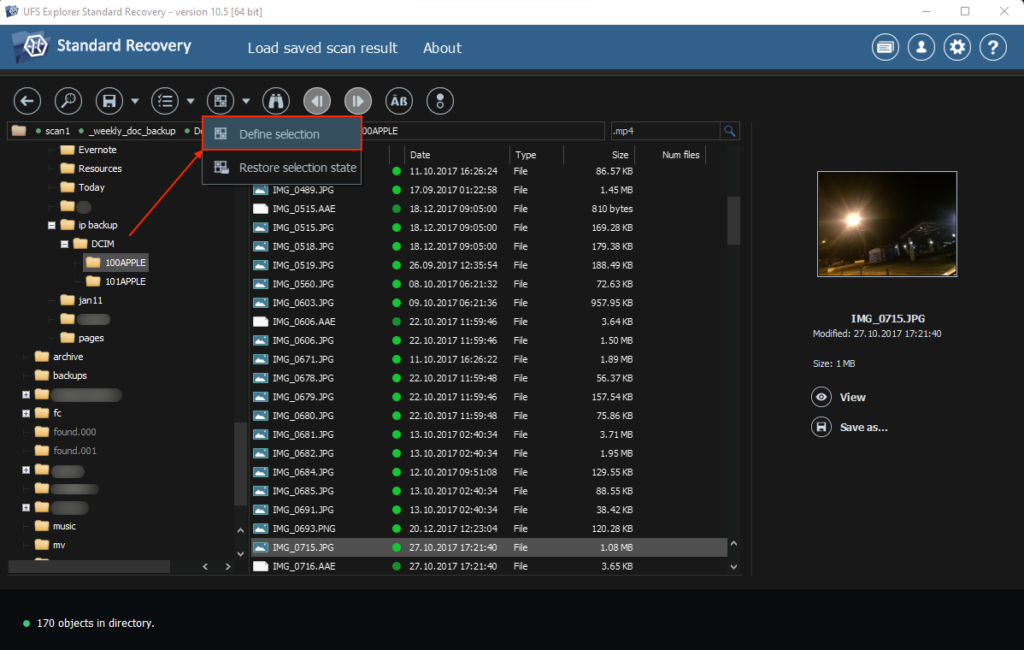
Task: Open Load saved scan result menu
Action: pos(322,47)
